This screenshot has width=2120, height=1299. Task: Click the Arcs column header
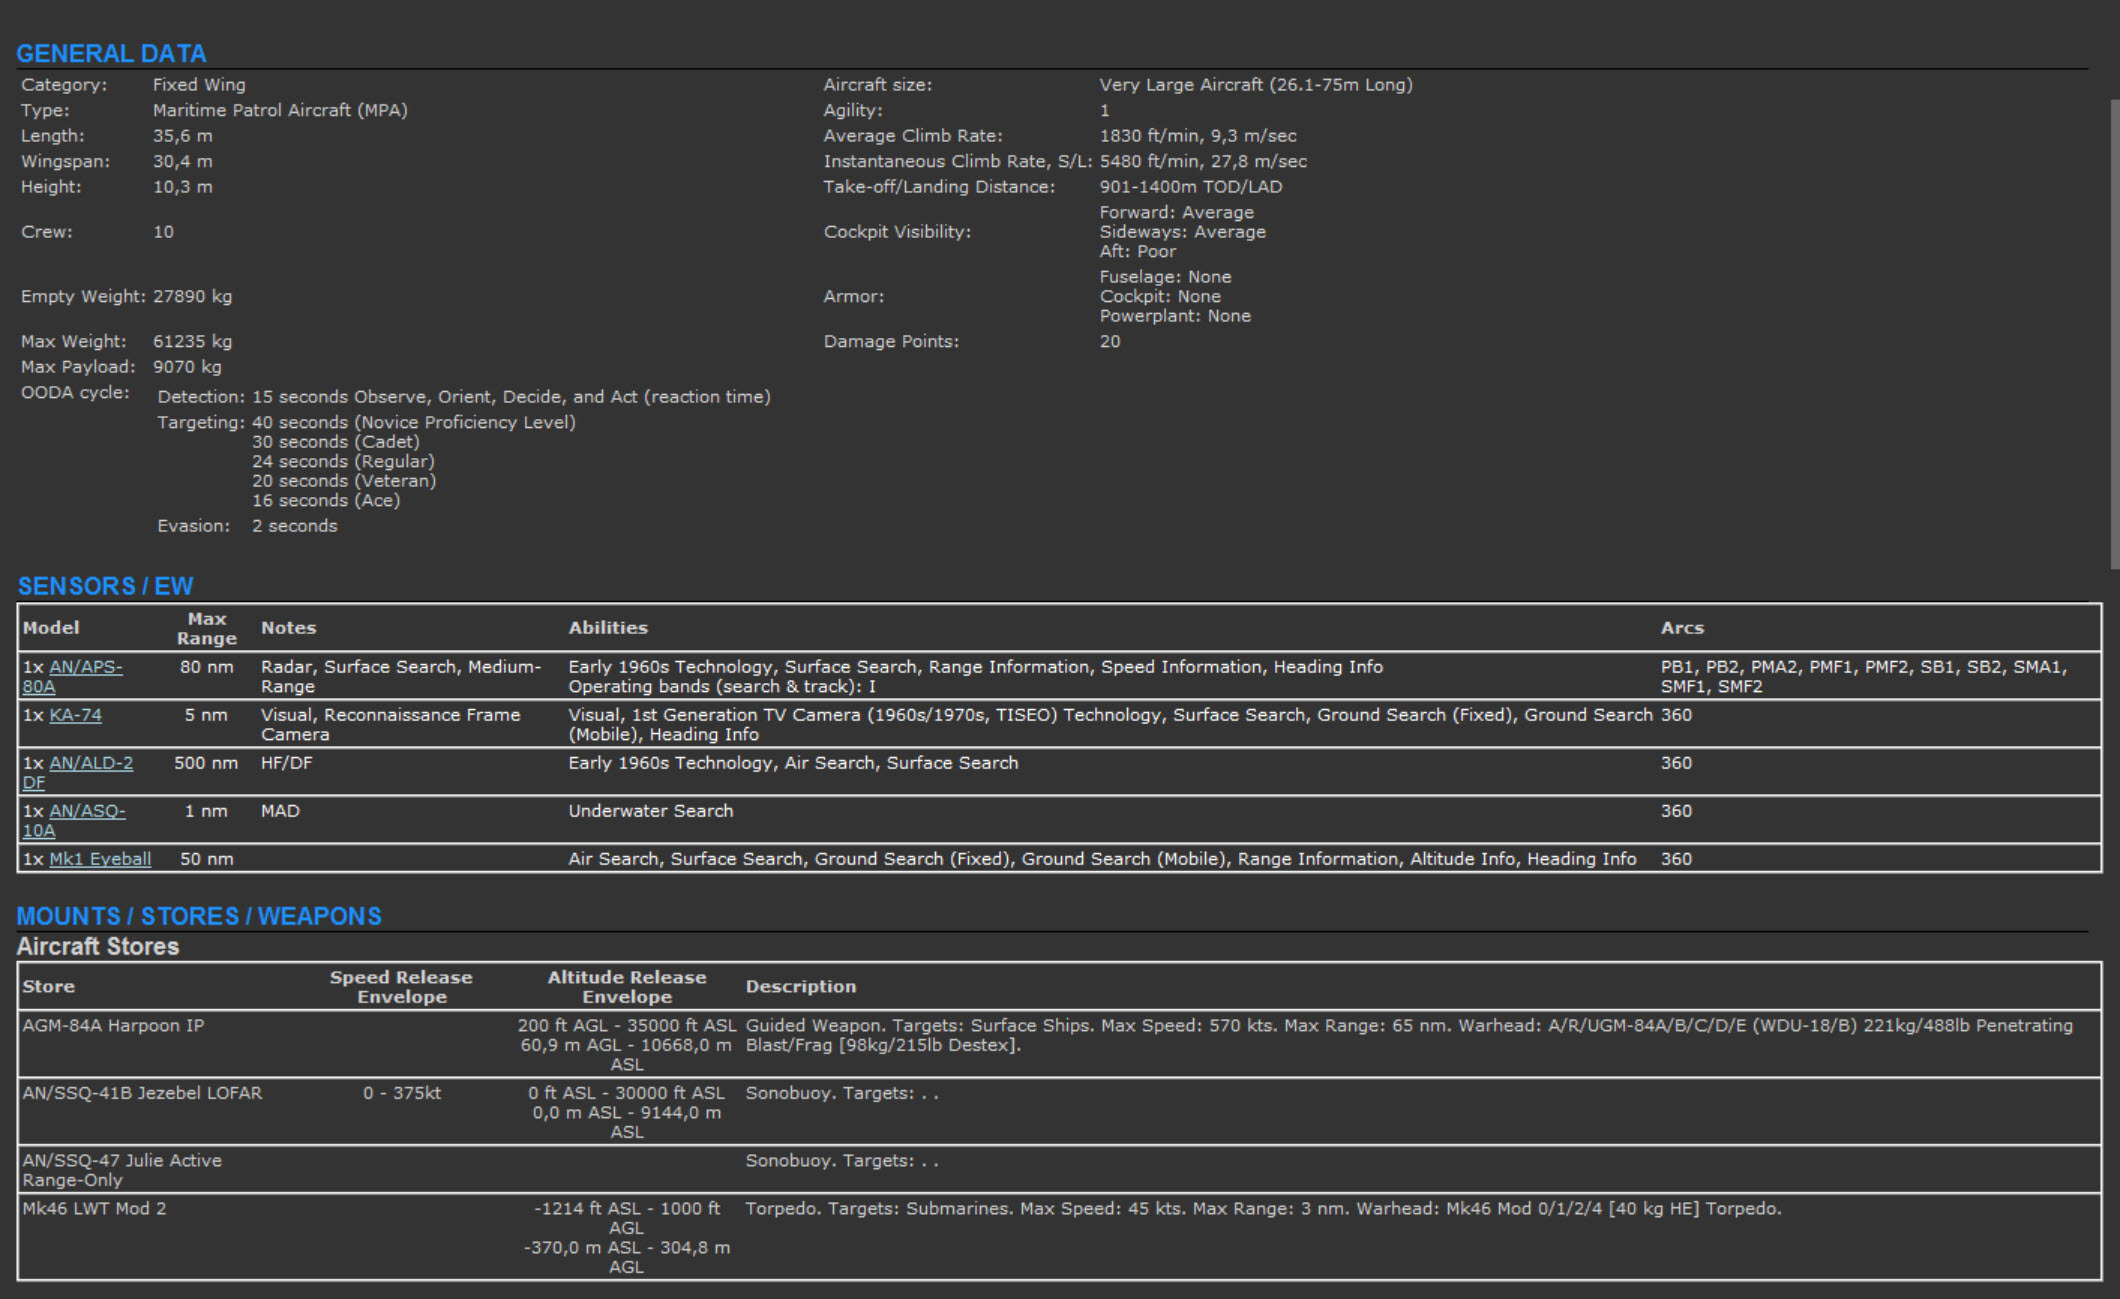click(1682, 628)
